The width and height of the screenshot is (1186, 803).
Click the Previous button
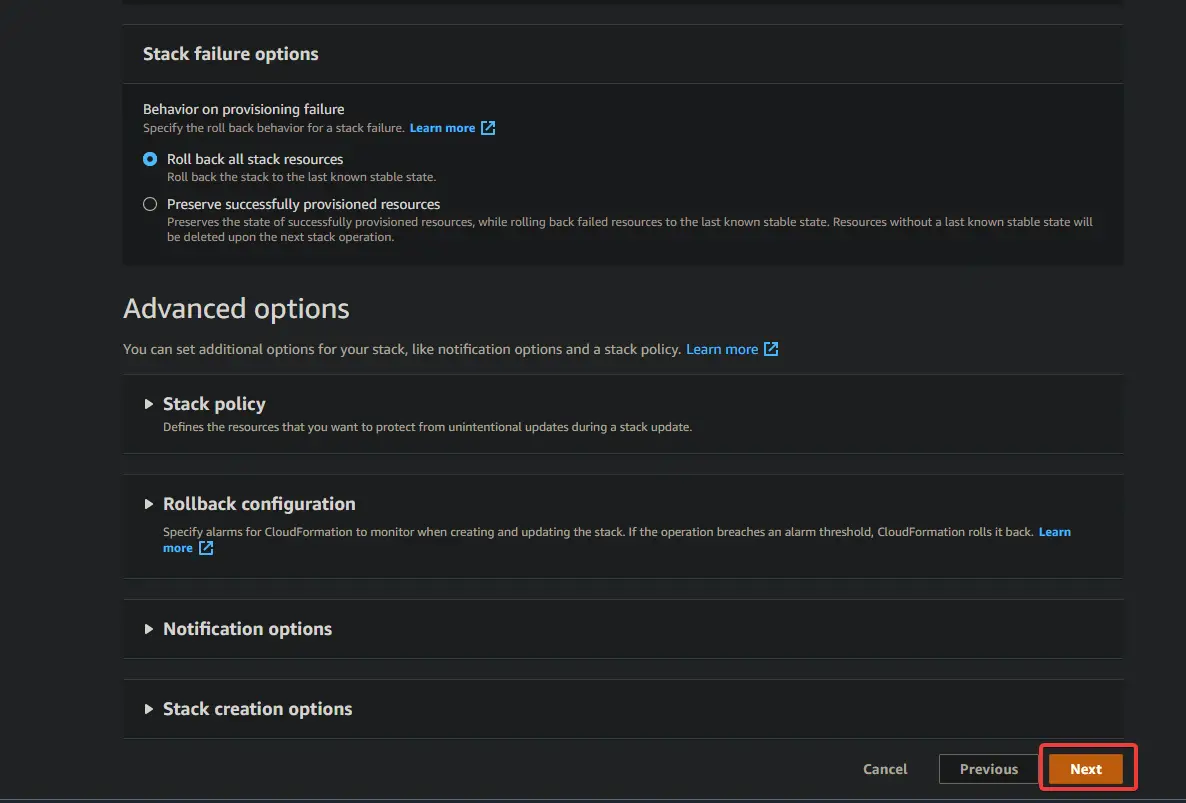pyautogui.click(x=988, y=768)
